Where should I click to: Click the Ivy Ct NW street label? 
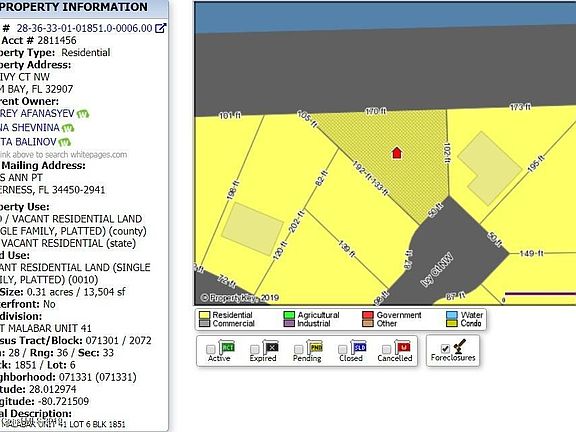[x=437, y=270]
